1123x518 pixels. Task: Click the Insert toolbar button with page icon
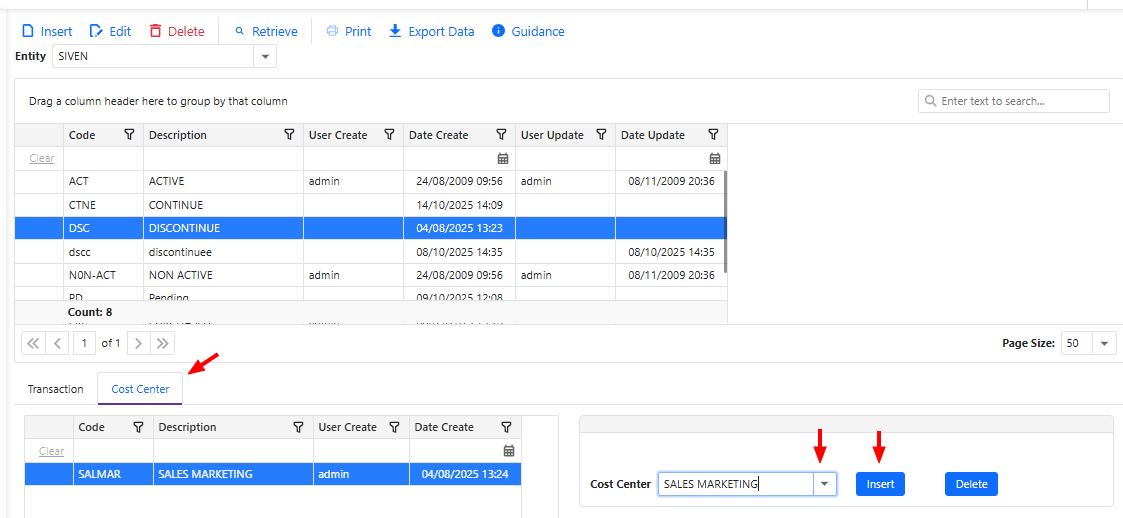47,32
